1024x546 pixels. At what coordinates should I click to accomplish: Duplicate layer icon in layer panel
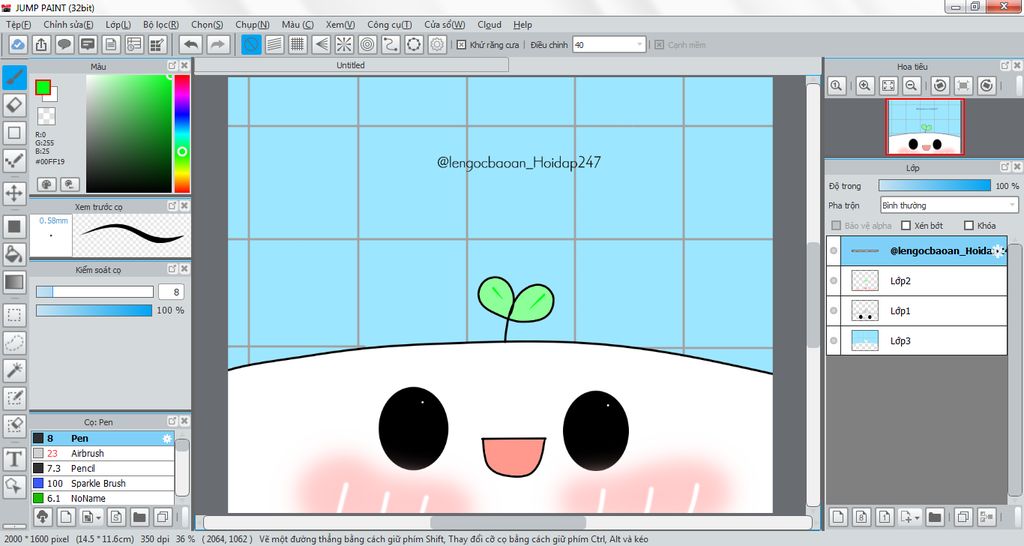pos(963,517)
